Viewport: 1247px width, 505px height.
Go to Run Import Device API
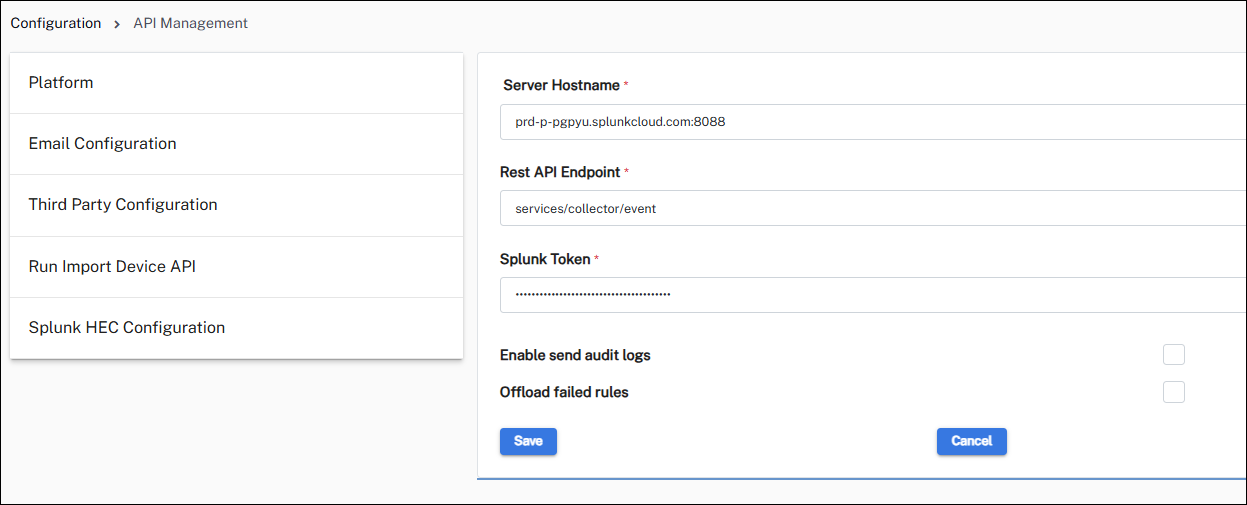tap(112, 267)
